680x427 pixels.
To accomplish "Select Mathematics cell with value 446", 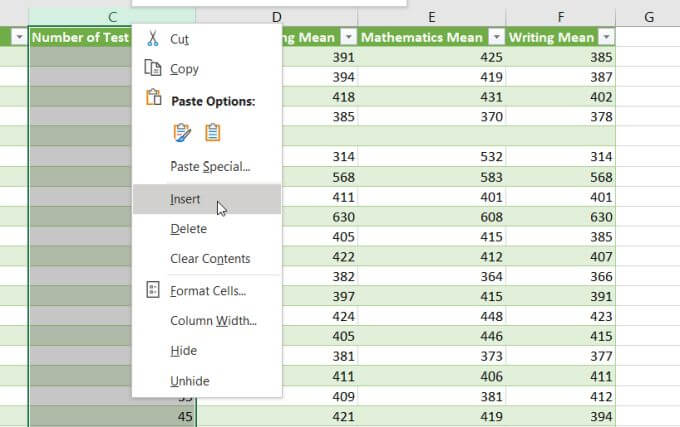I will (432, 336).
